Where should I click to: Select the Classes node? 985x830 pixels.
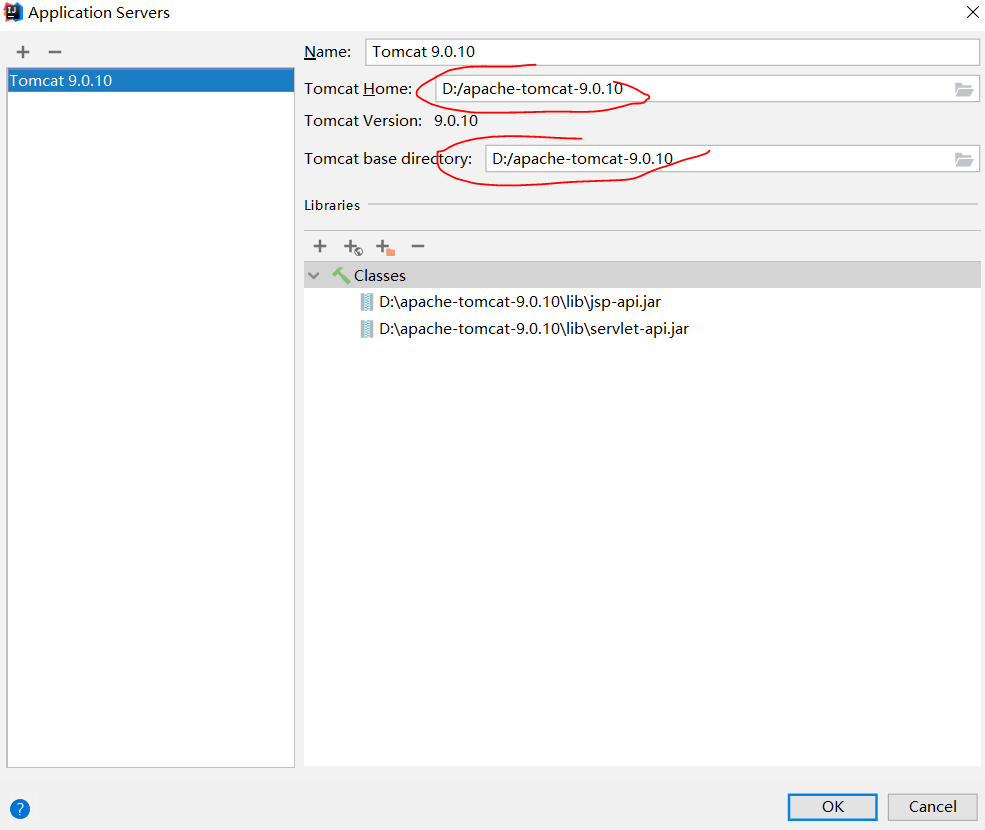pyautogui.click(x=642, y=275)
